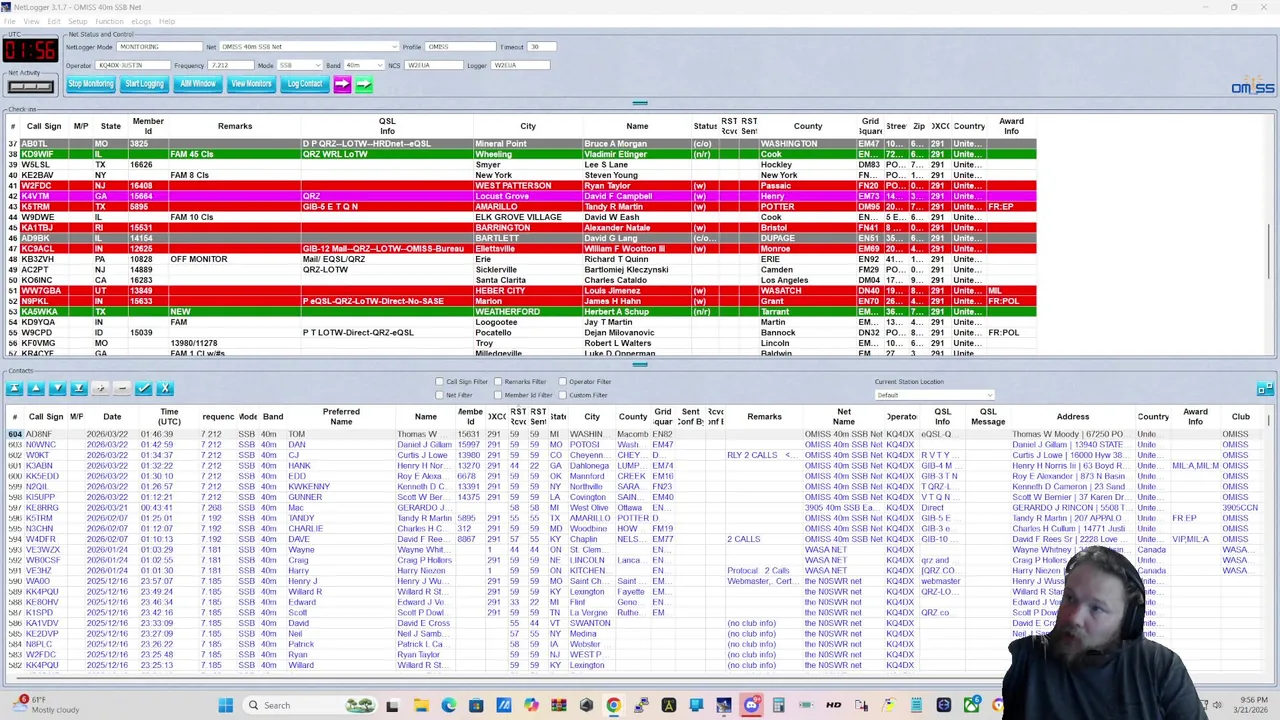
Task: Enable the Remarks Filter checkbox
Action: click(498, 381)
